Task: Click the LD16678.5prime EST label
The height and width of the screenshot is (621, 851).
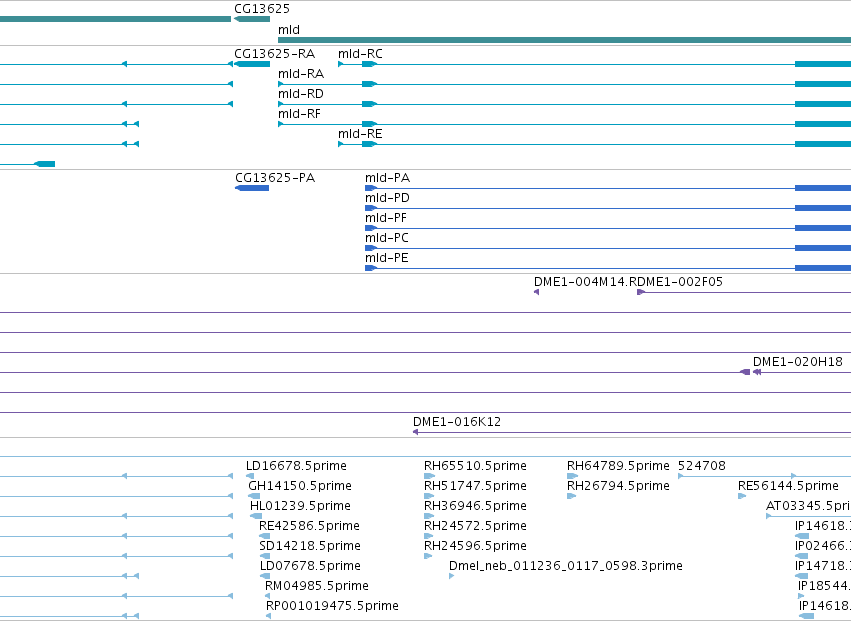Action: point(296,466)
